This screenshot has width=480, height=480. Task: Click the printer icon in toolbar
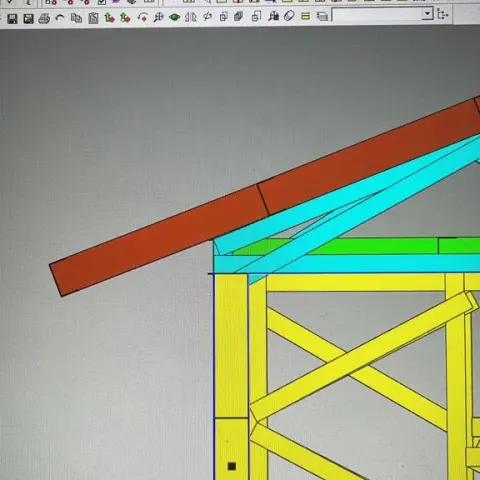[x=44, y=18]
